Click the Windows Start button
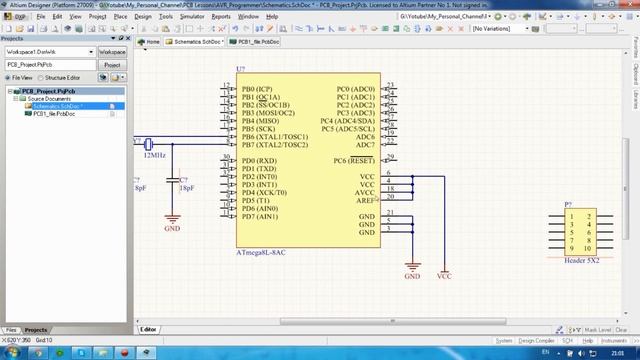This screenshot has height=360, width=640. click(x=12, y=352)
